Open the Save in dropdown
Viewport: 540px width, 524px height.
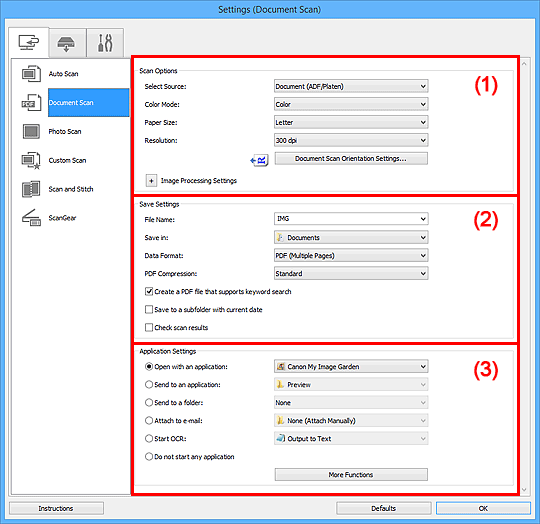click(x=351, y=238)
